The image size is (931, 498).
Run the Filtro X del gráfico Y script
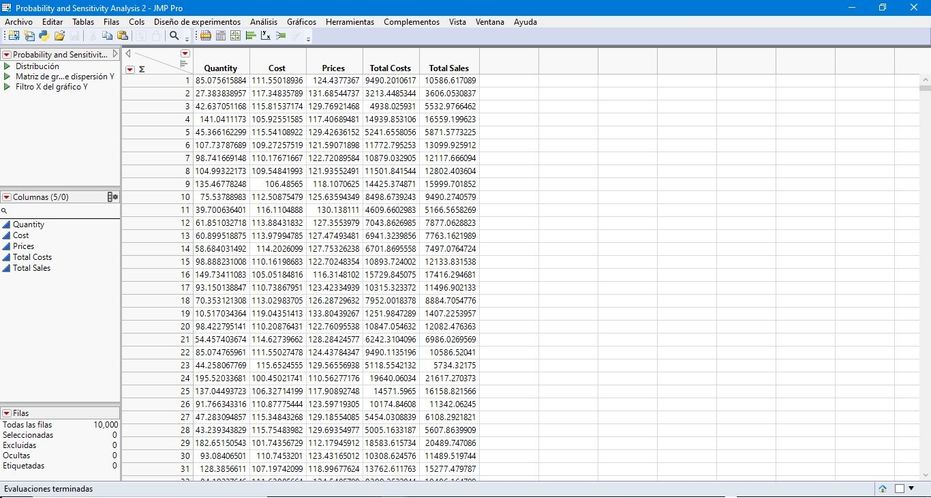(7, 87)
